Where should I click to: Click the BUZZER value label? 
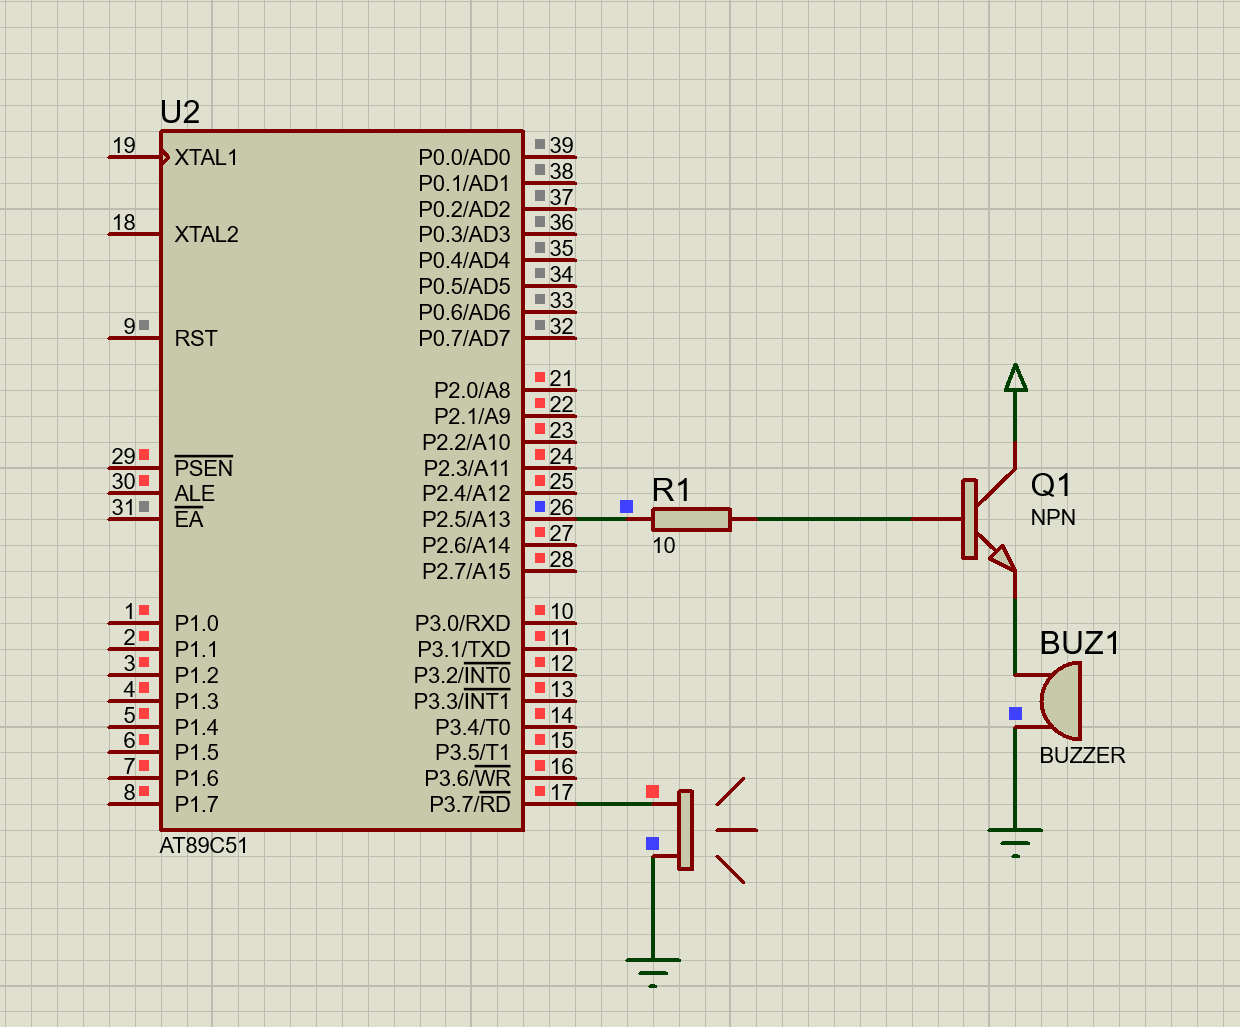click(x=1082, y=756)
